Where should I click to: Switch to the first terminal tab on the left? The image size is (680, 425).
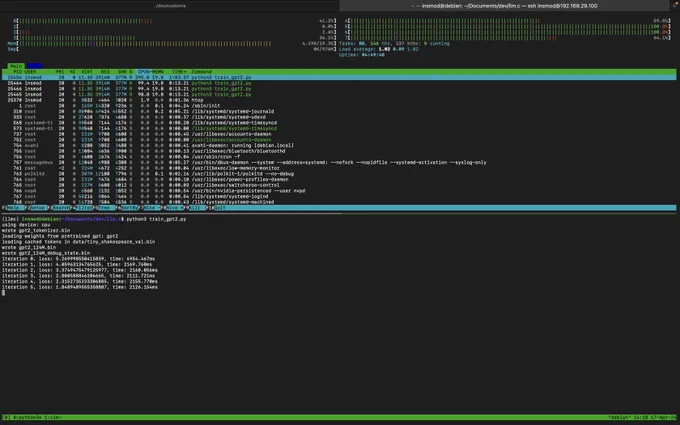170,6
